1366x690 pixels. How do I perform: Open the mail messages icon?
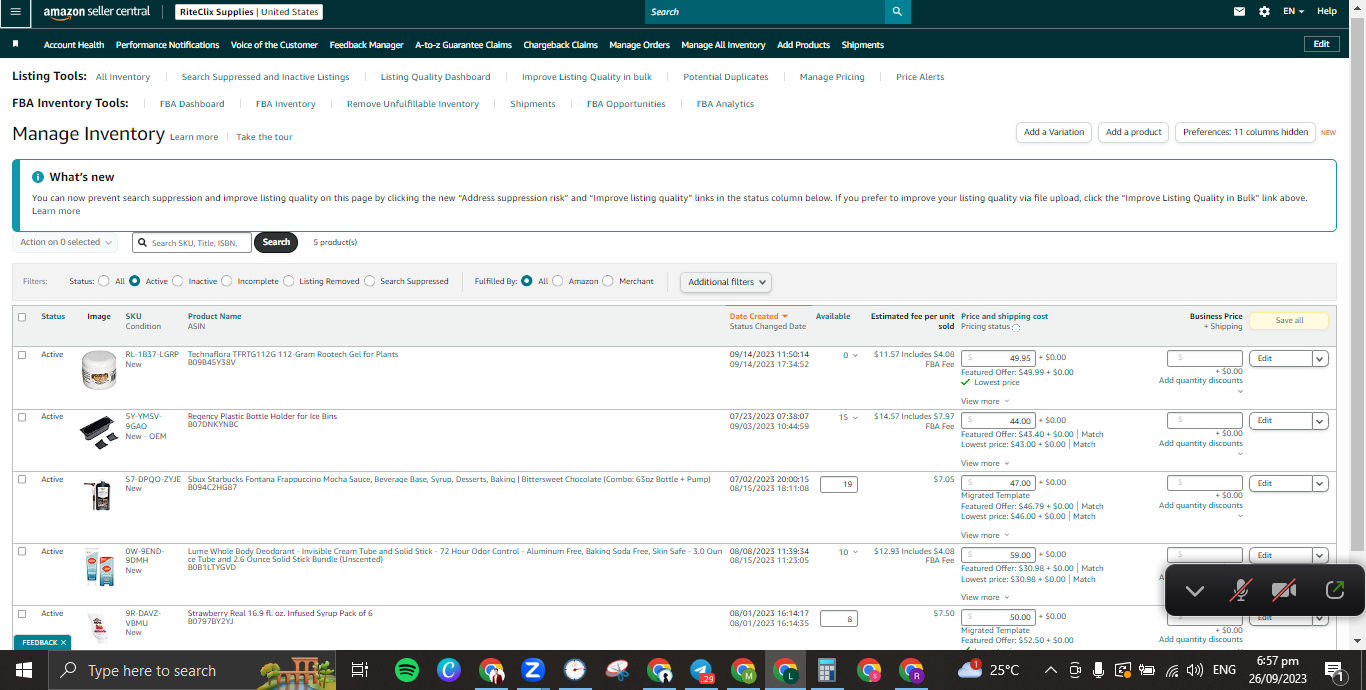click(1240, 12)
